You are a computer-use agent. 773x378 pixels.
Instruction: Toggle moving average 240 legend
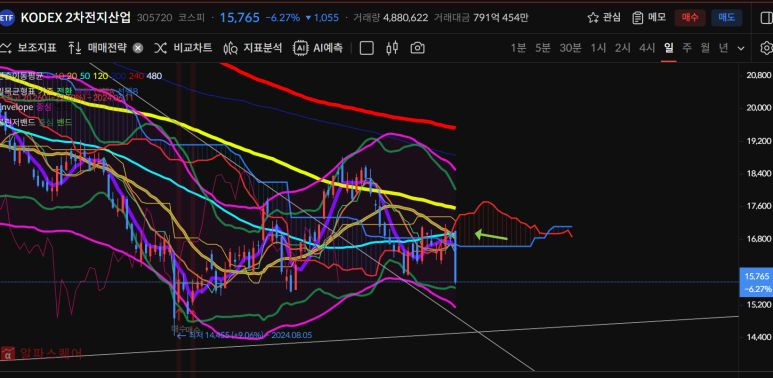136,76
